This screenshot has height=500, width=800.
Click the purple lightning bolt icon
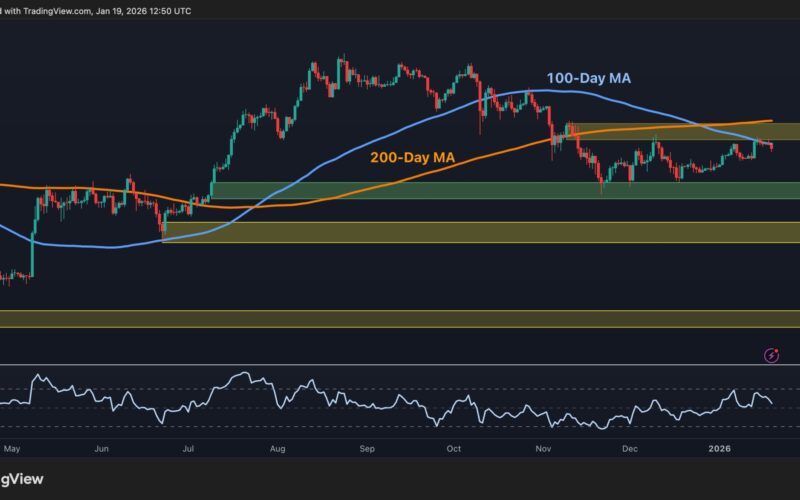pos(771,354)
